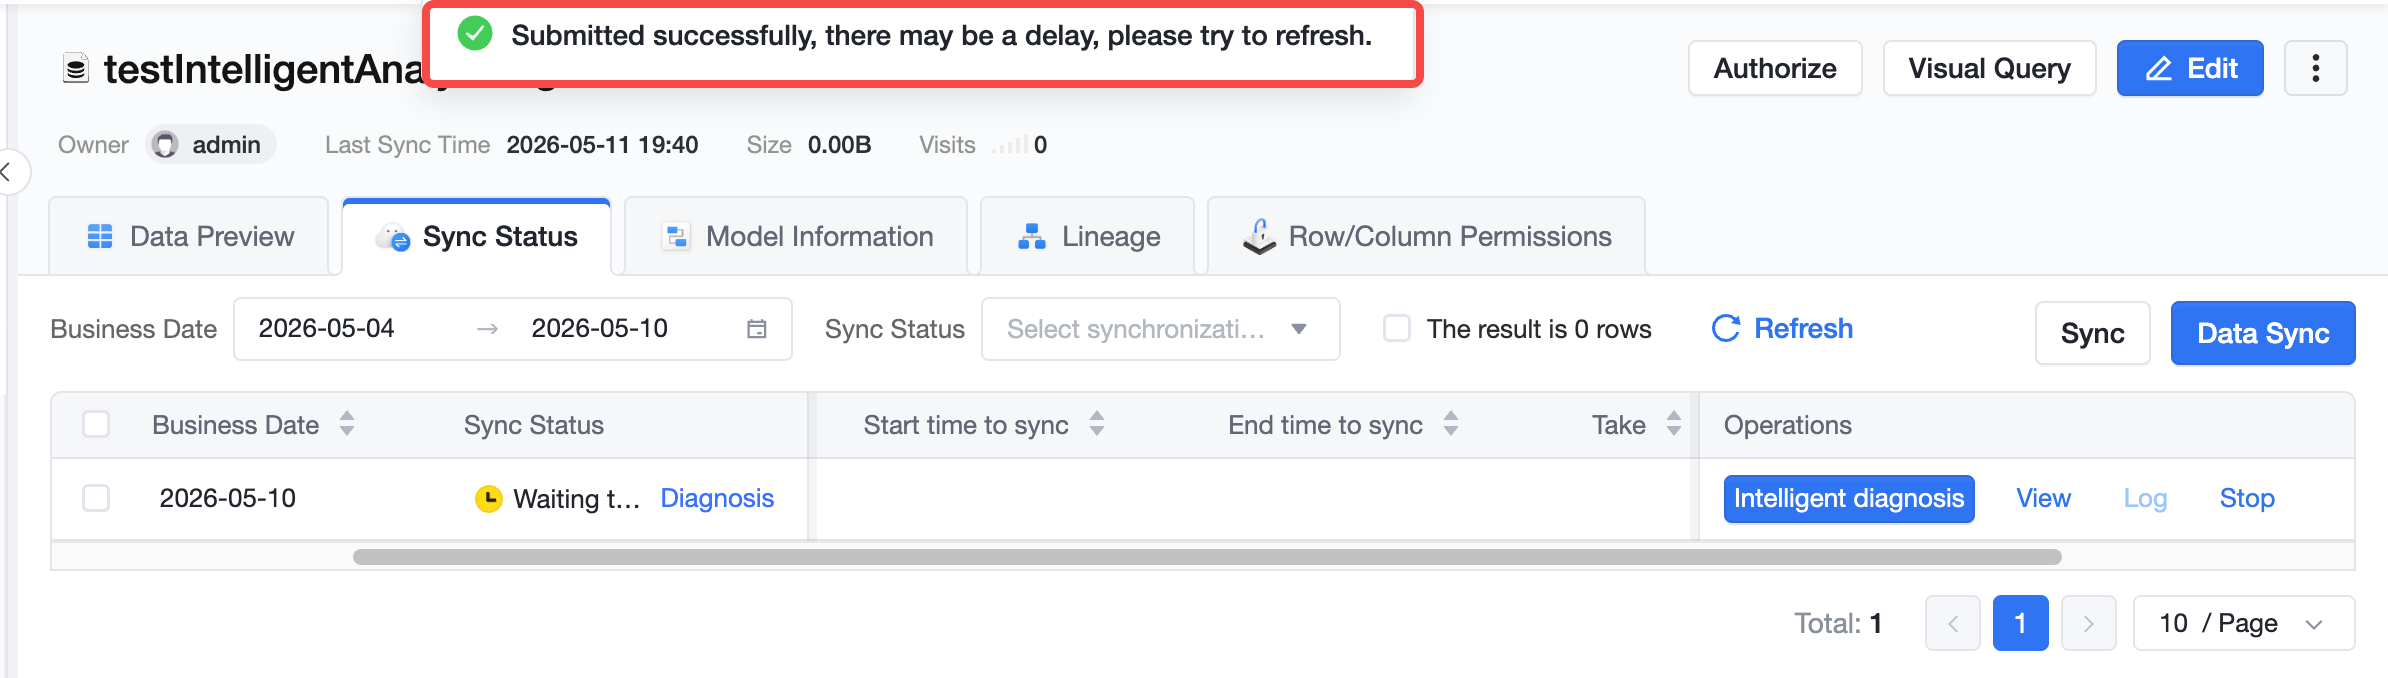
Task: Open the Lineage tab
Action: pos(1088,236)
